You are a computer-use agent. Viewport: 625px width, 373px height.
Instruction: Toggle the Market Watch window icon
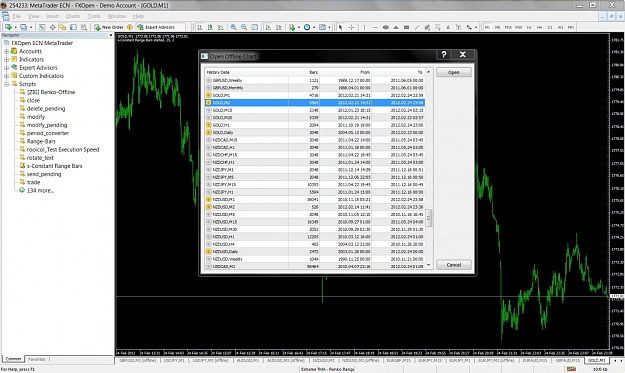(x=42, y=27)
